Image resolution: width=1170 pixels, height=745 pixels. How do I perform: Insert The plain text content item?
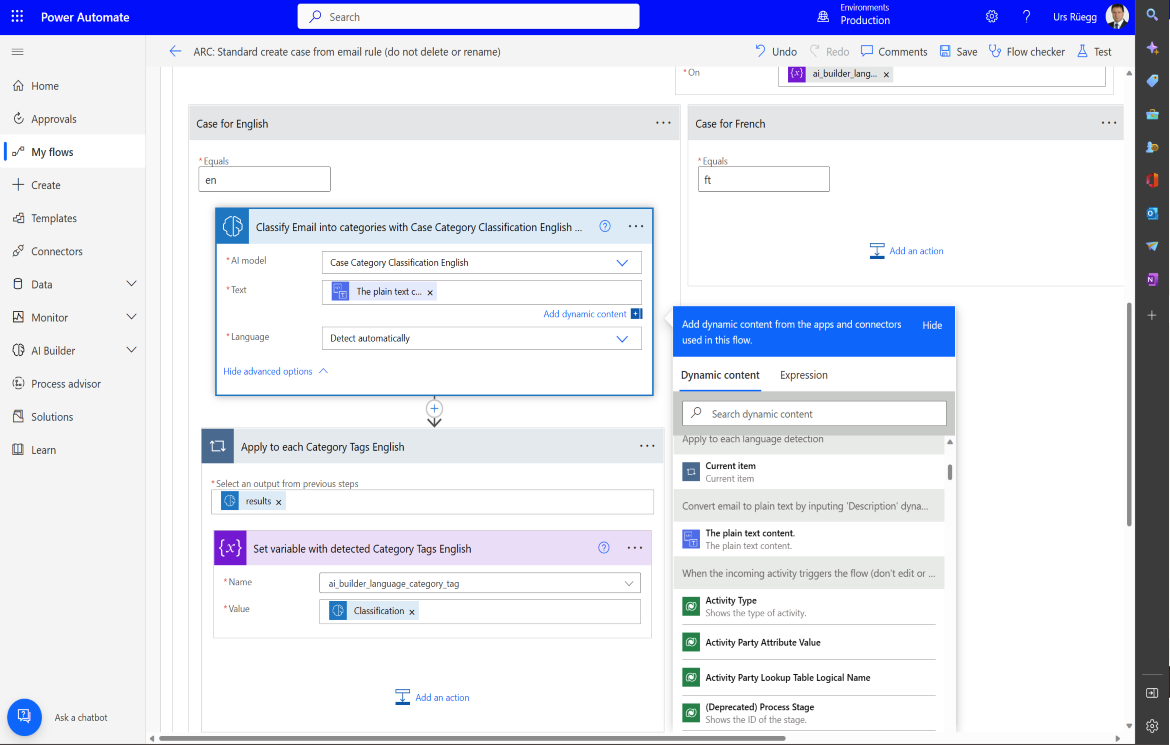(x=809, y=539)
